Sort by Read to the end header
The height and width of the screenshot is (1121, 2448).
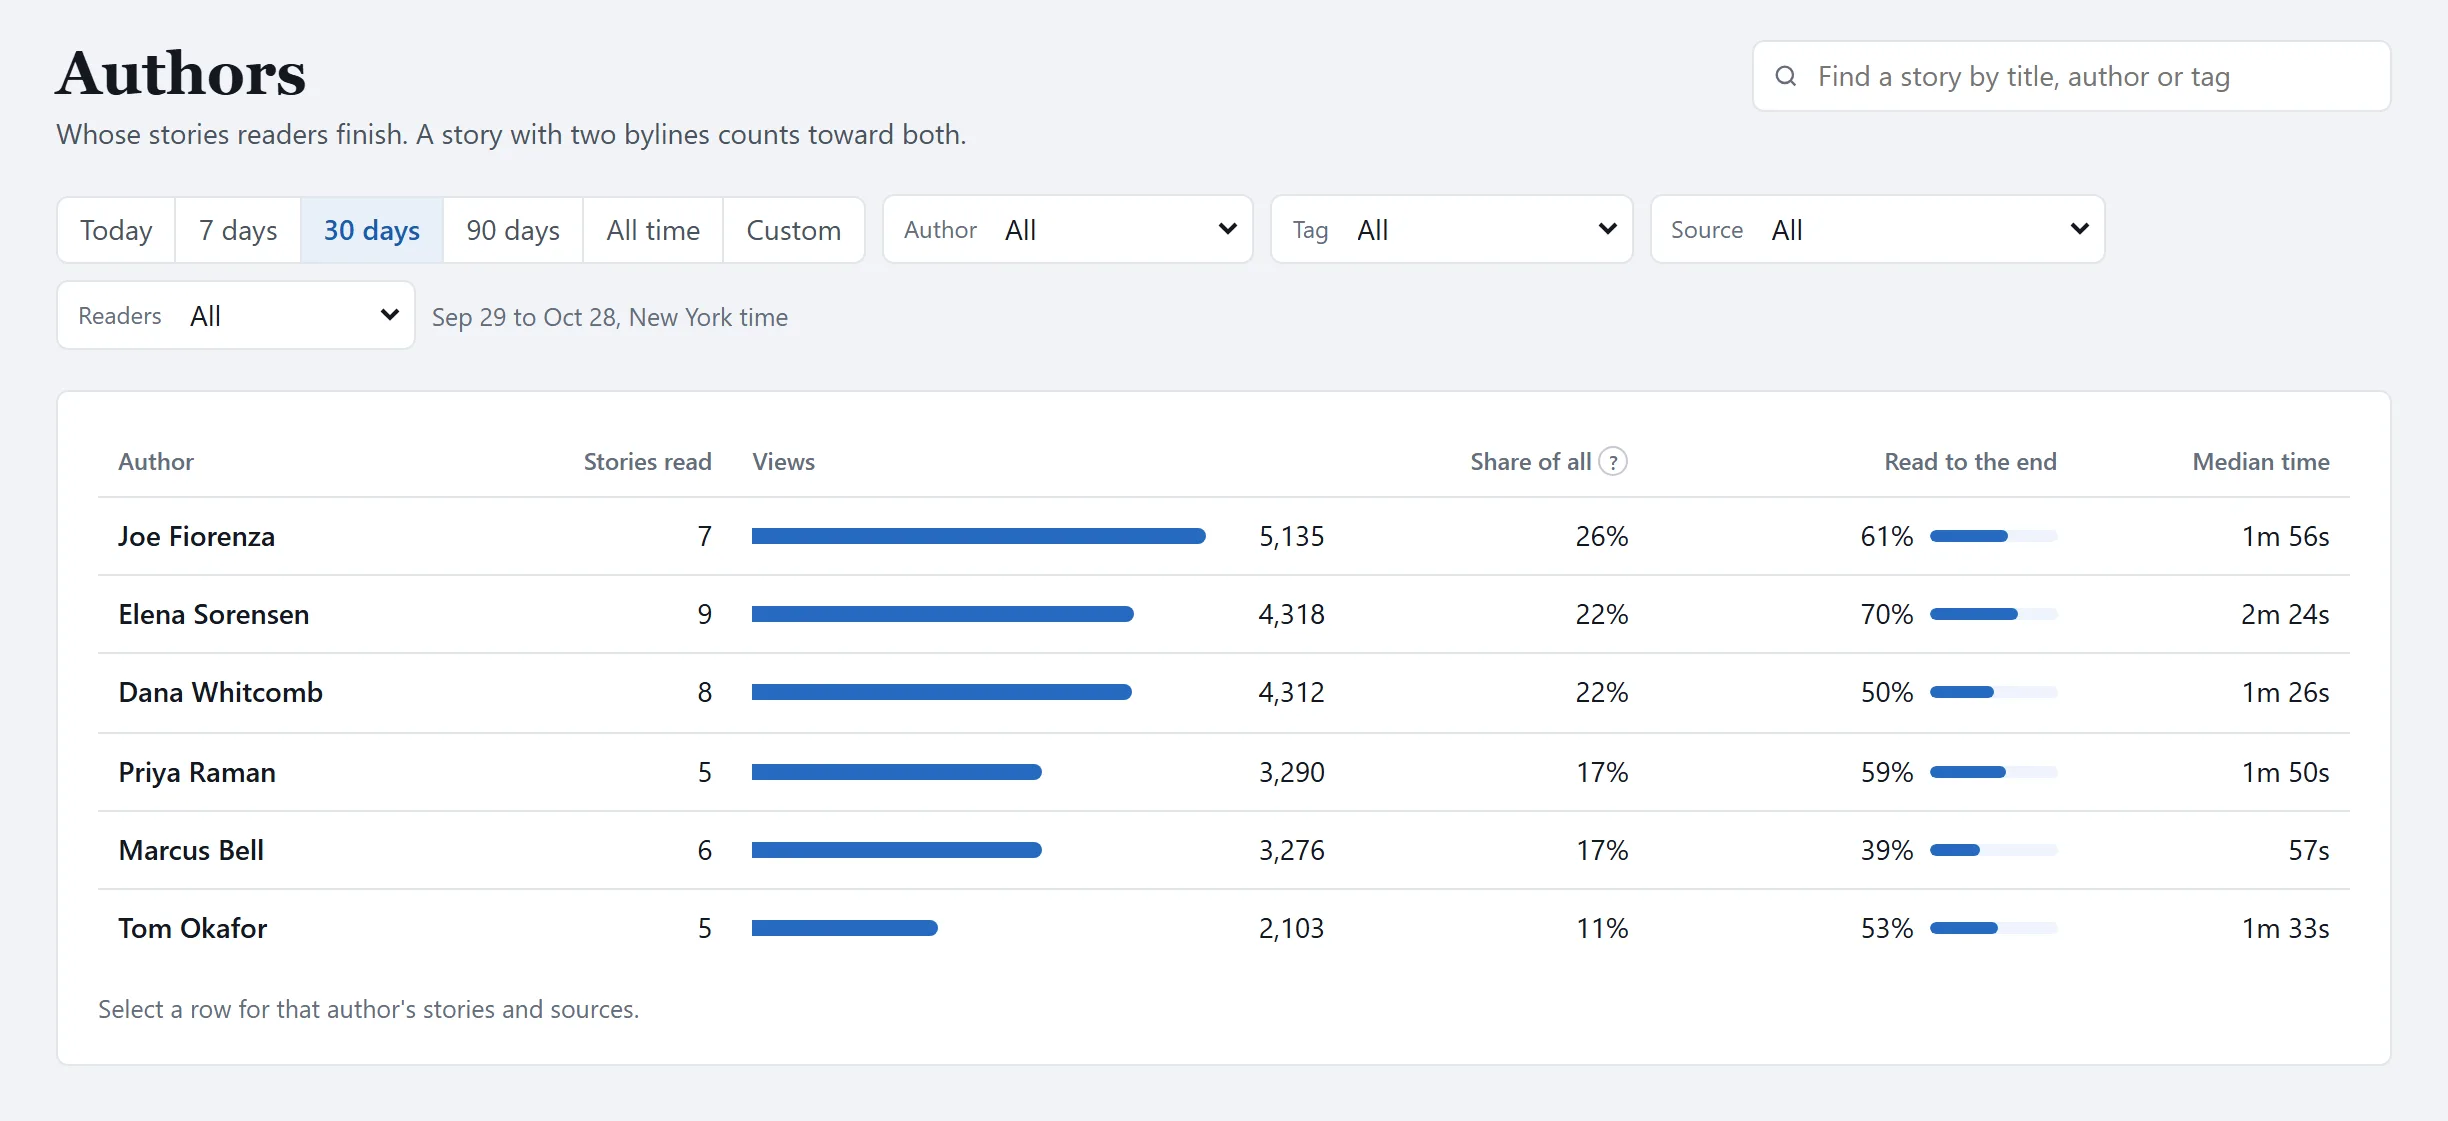[1971, 461]
